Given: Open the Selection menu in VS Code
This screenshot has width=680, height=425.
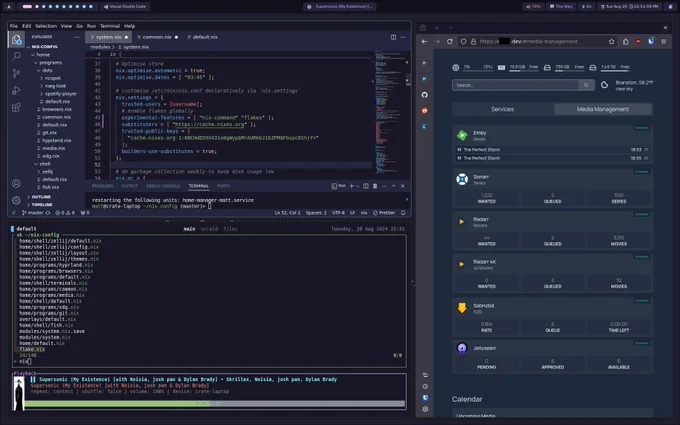Looking at the screenshot, I should (46, 26).
